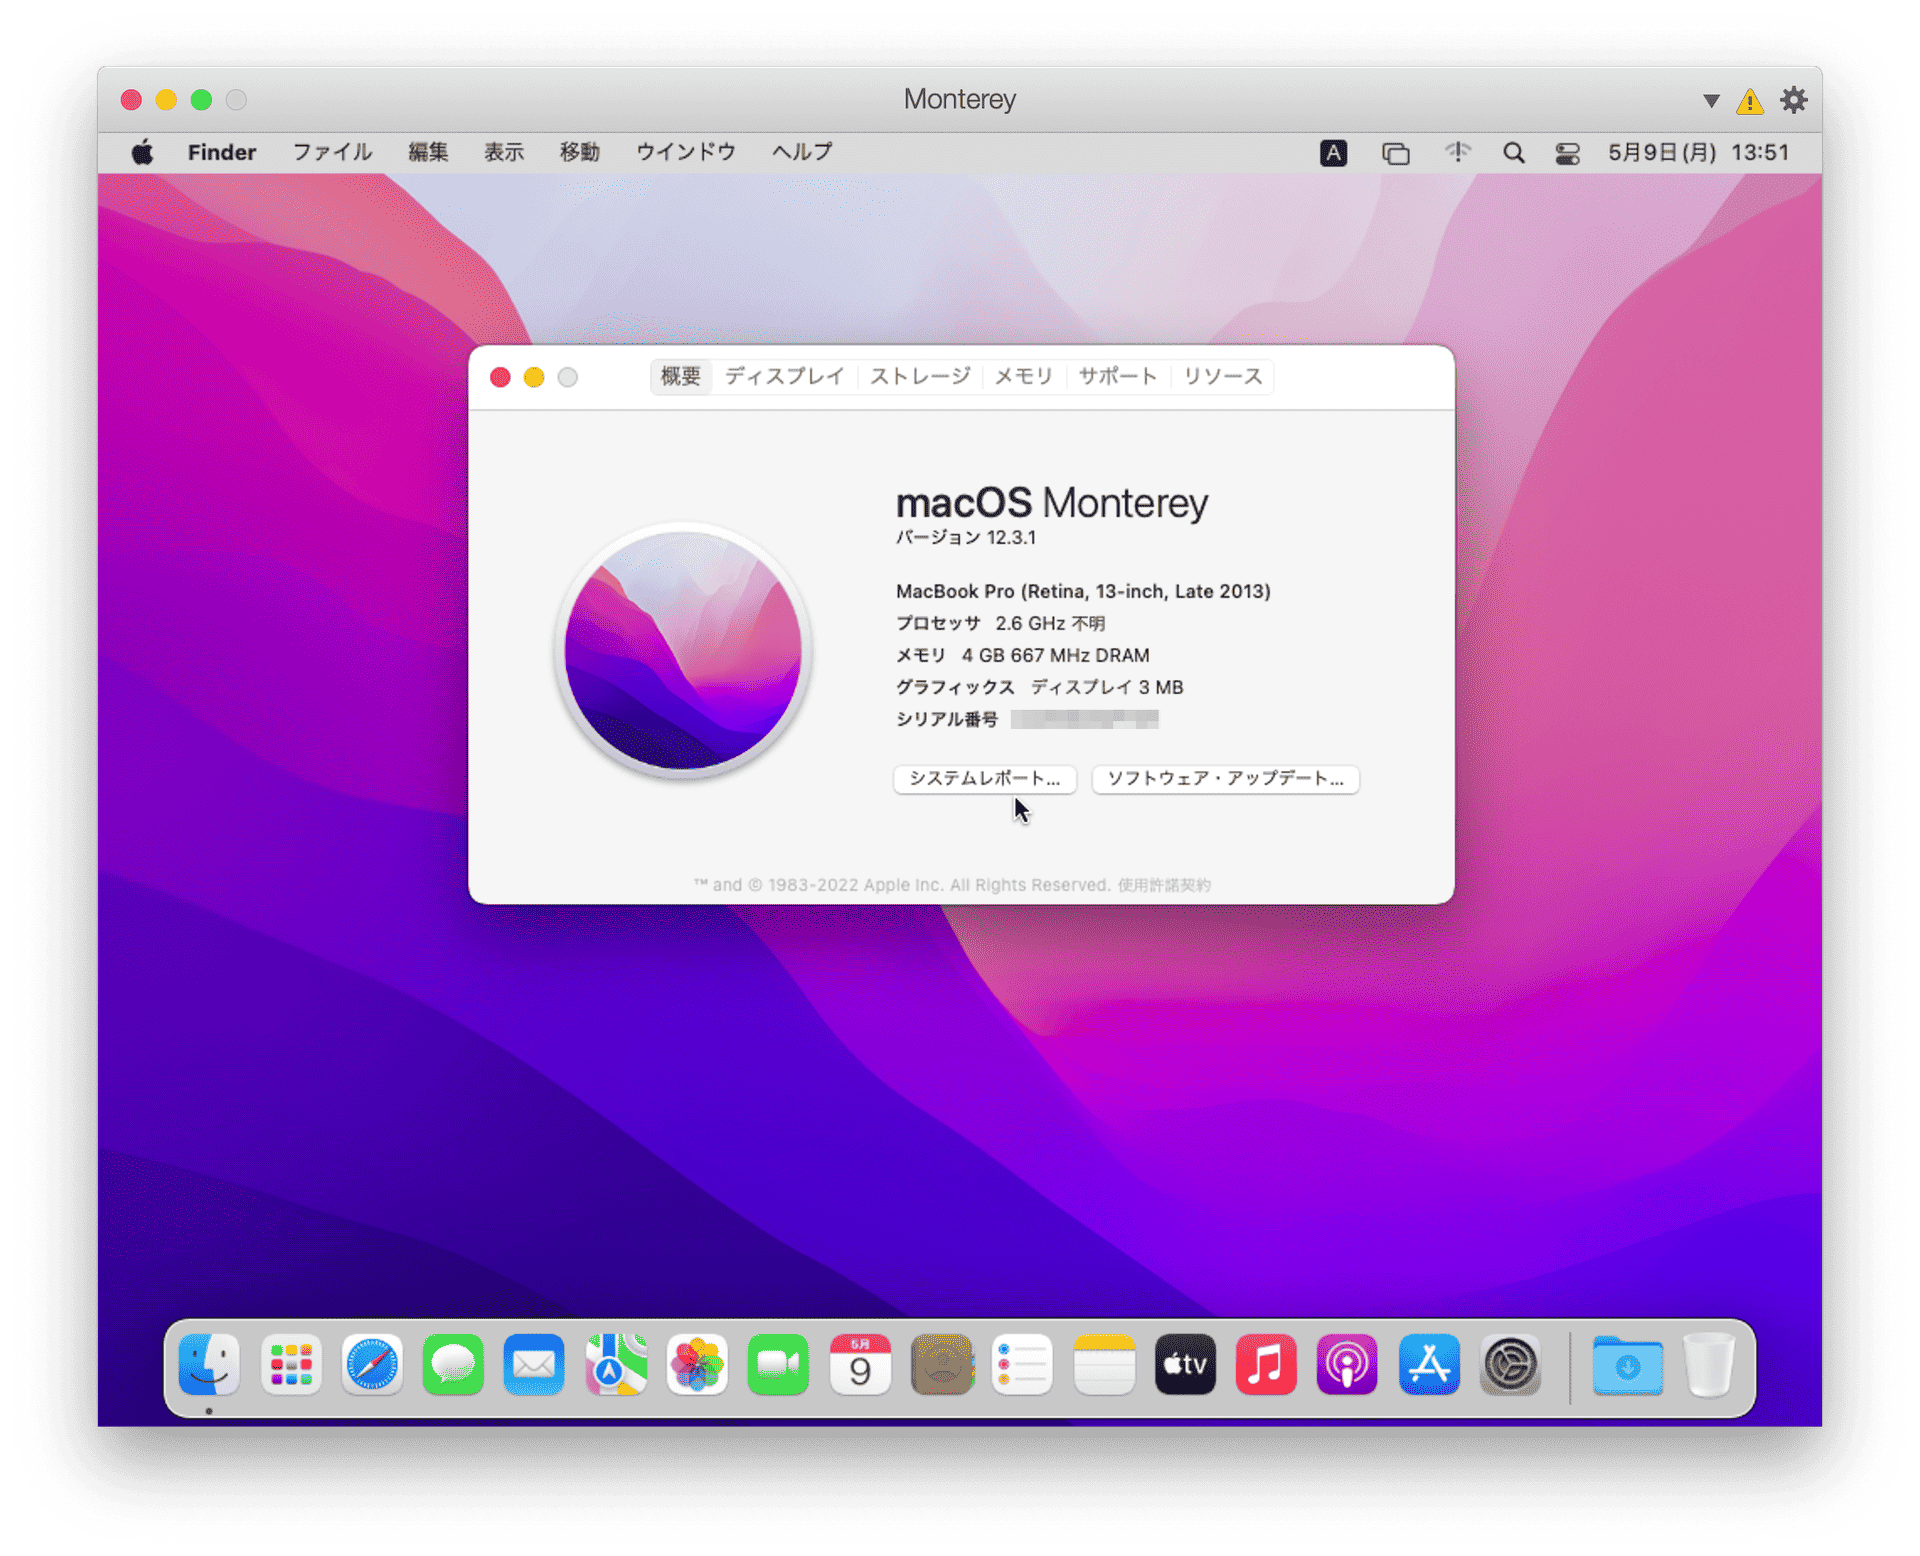Click the グラフィックス ディスプレイ 3 MB line
The height and width of the screenshot is (1556, 1920).
coord(1039,687)
